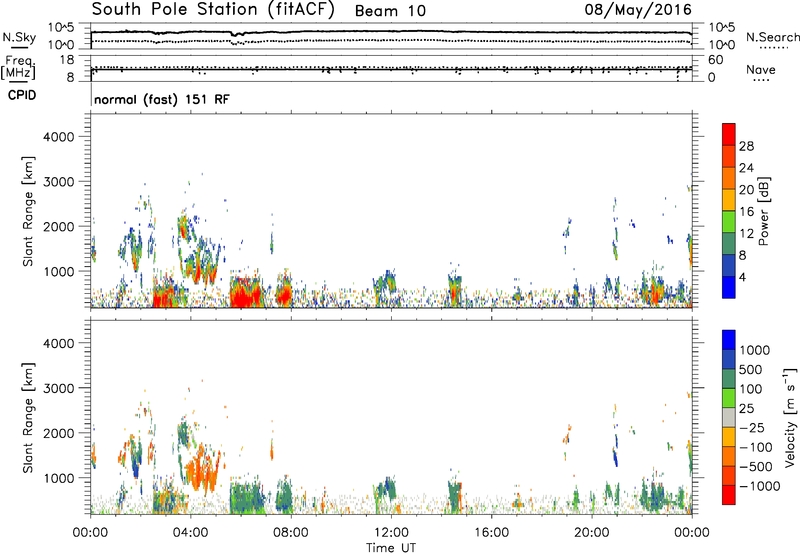Click the strong red echo near 06:00 in power panel
Image resolution: width=800 pixels, height=554 pixels.
[x=245, y=295]
